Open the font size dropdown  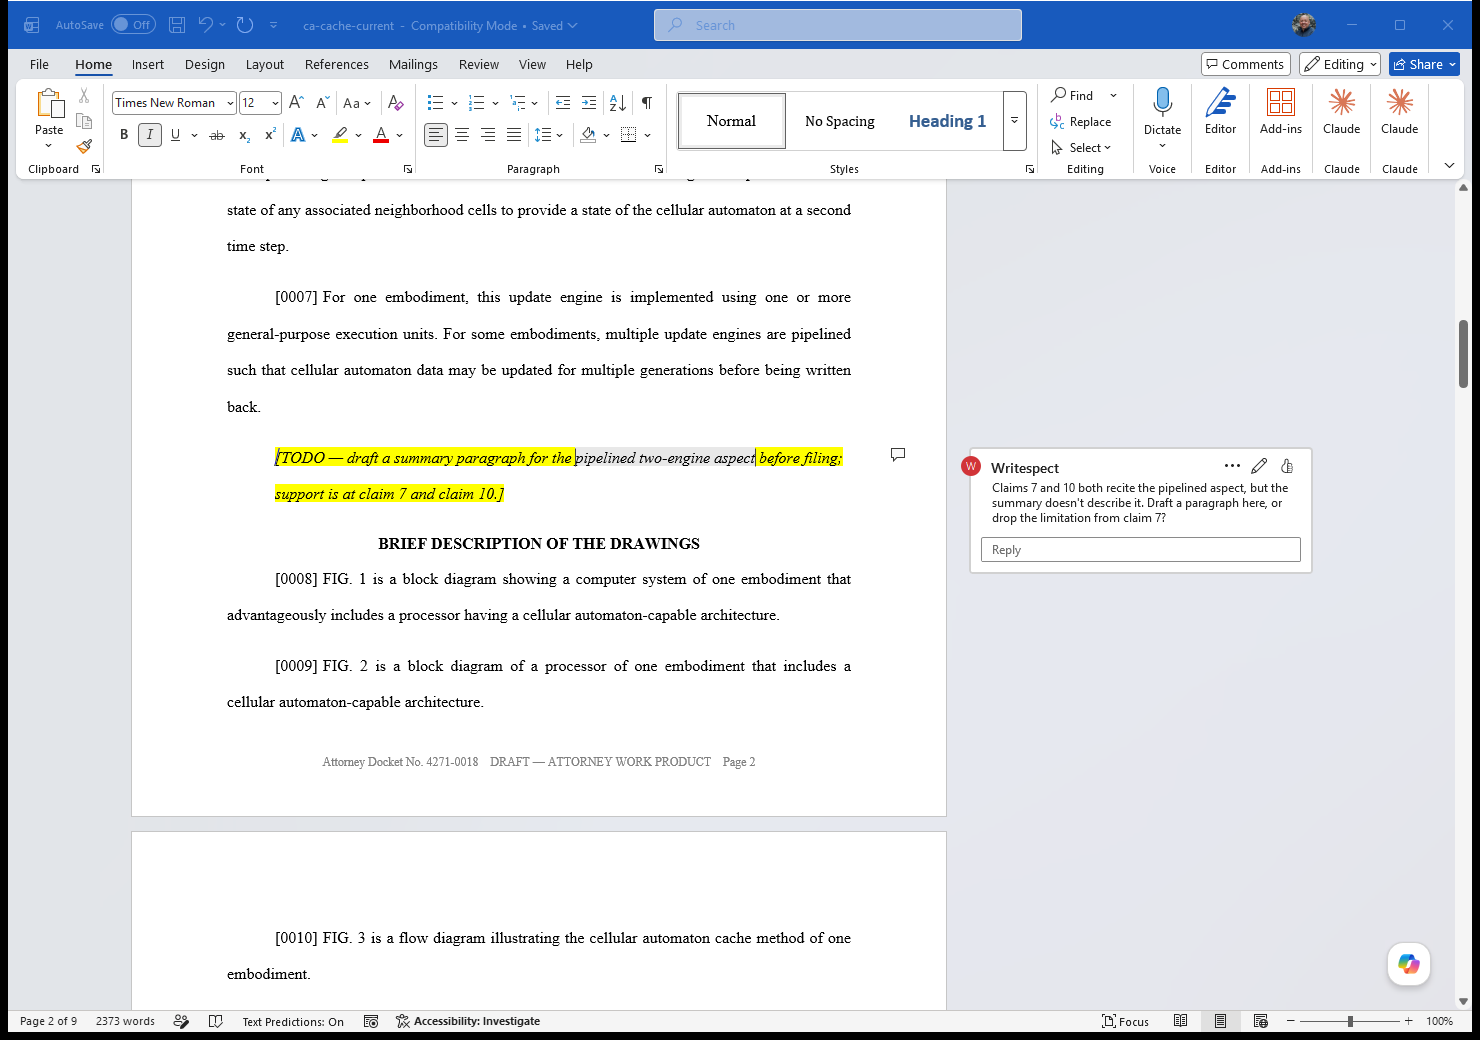tap(275, 103)
